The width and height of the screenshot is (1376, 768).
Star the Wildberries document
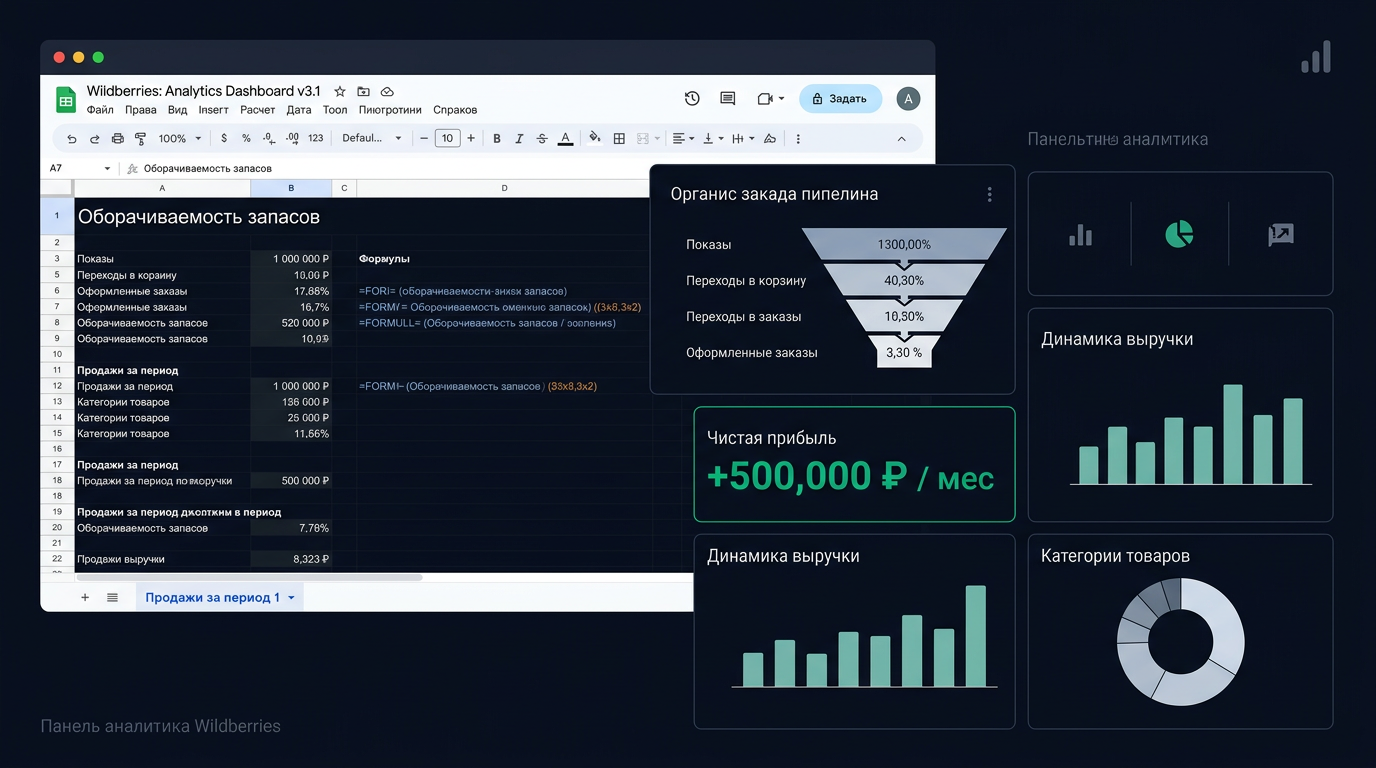pos(340,91)
